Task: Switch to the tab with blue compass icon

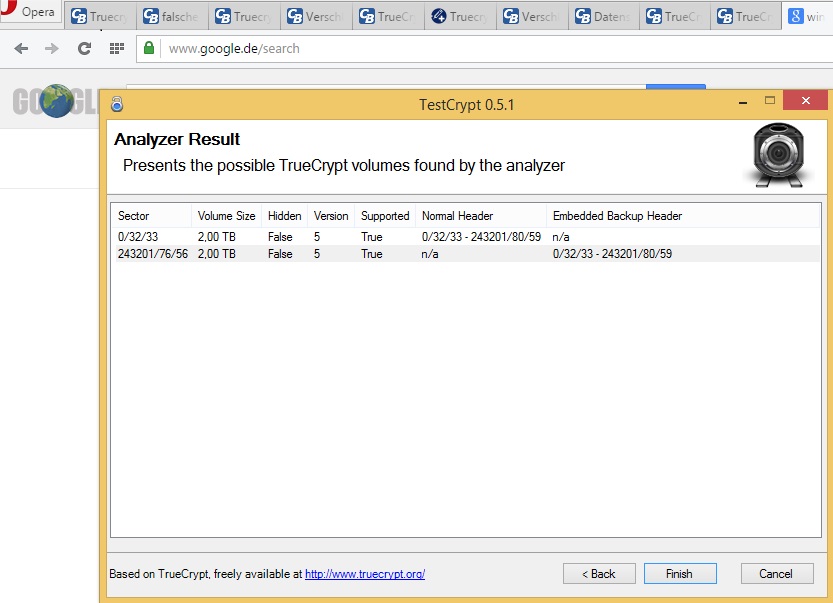Action: click(460, 17)
